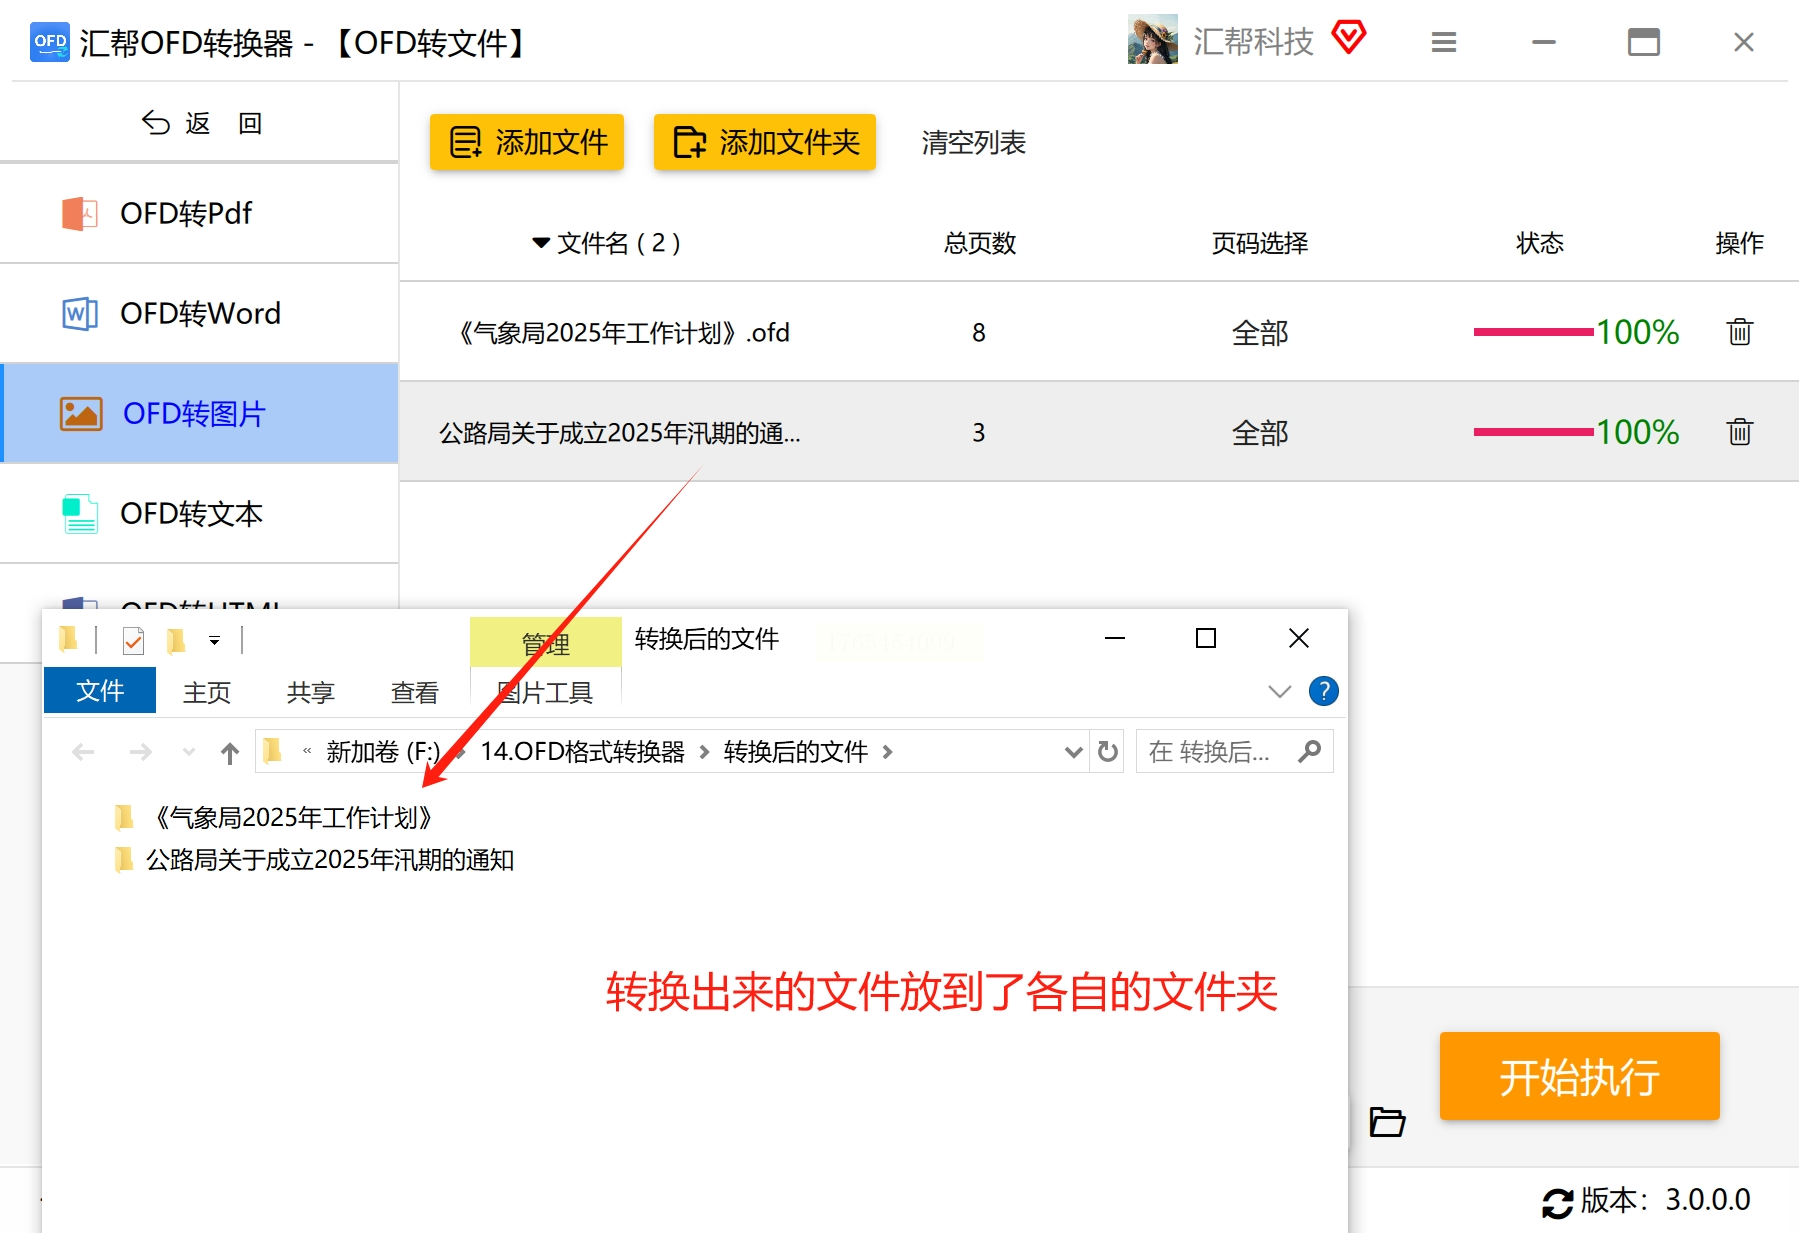Click progress bar of 气象局 file
This screenshot has width=1799, height=1233.
click(x=1533, y=332)
